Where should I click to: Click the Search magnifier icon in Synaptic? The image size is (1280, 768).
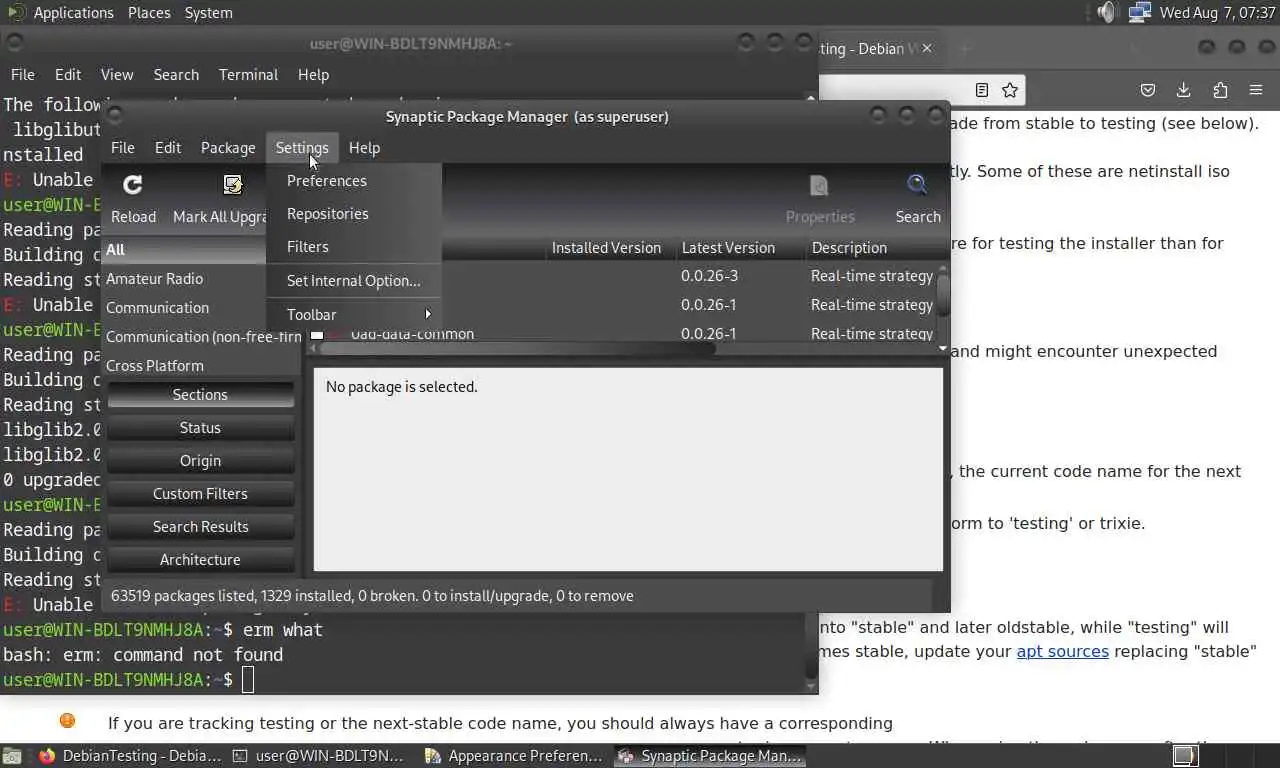coord(917,185)
